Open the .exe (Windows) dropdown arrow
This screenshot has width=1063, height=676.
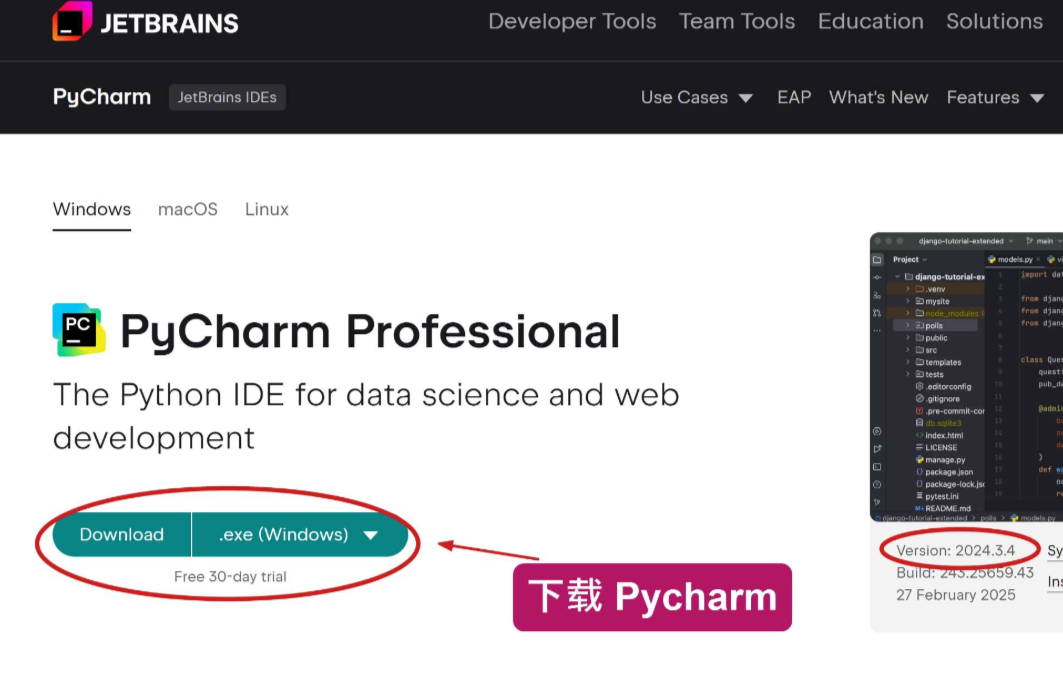point(370,535)
